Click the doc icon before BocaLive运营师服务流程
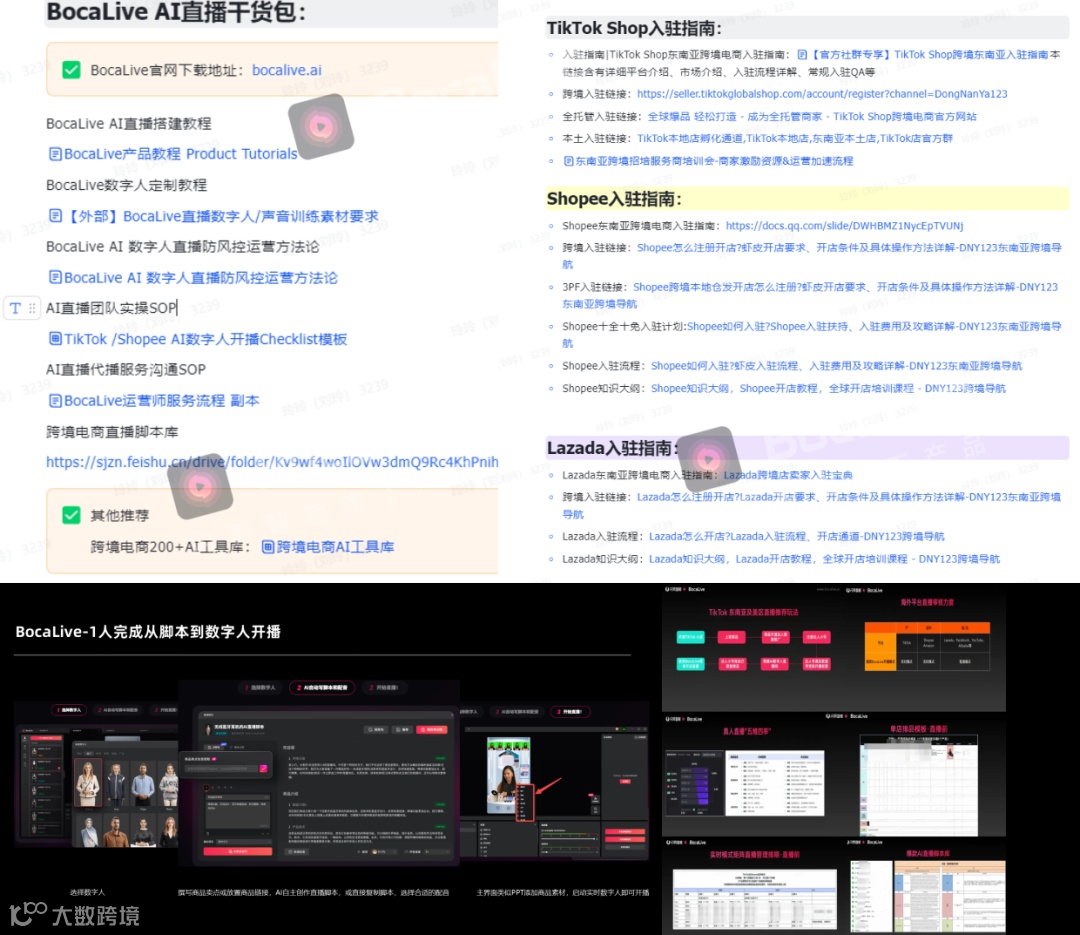 (x=55, y=400)
